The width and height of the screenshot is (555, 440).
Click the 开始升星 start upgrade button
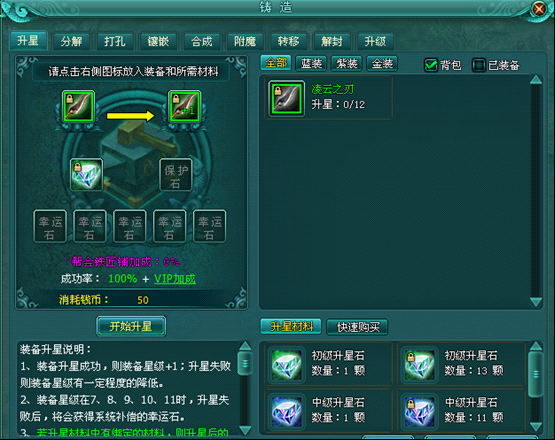click(x=131, y=326)
